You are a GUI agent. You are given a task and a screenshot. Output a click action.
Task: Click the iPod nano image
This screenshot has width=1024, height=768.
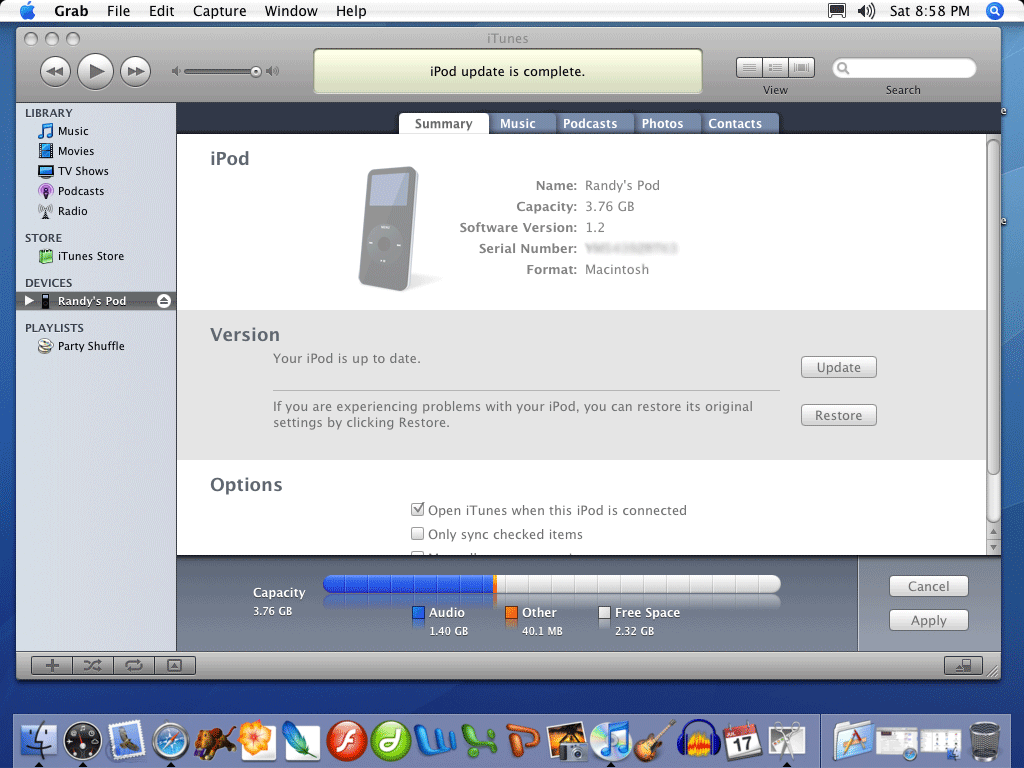pyautogui.click(x=389, y=228)
